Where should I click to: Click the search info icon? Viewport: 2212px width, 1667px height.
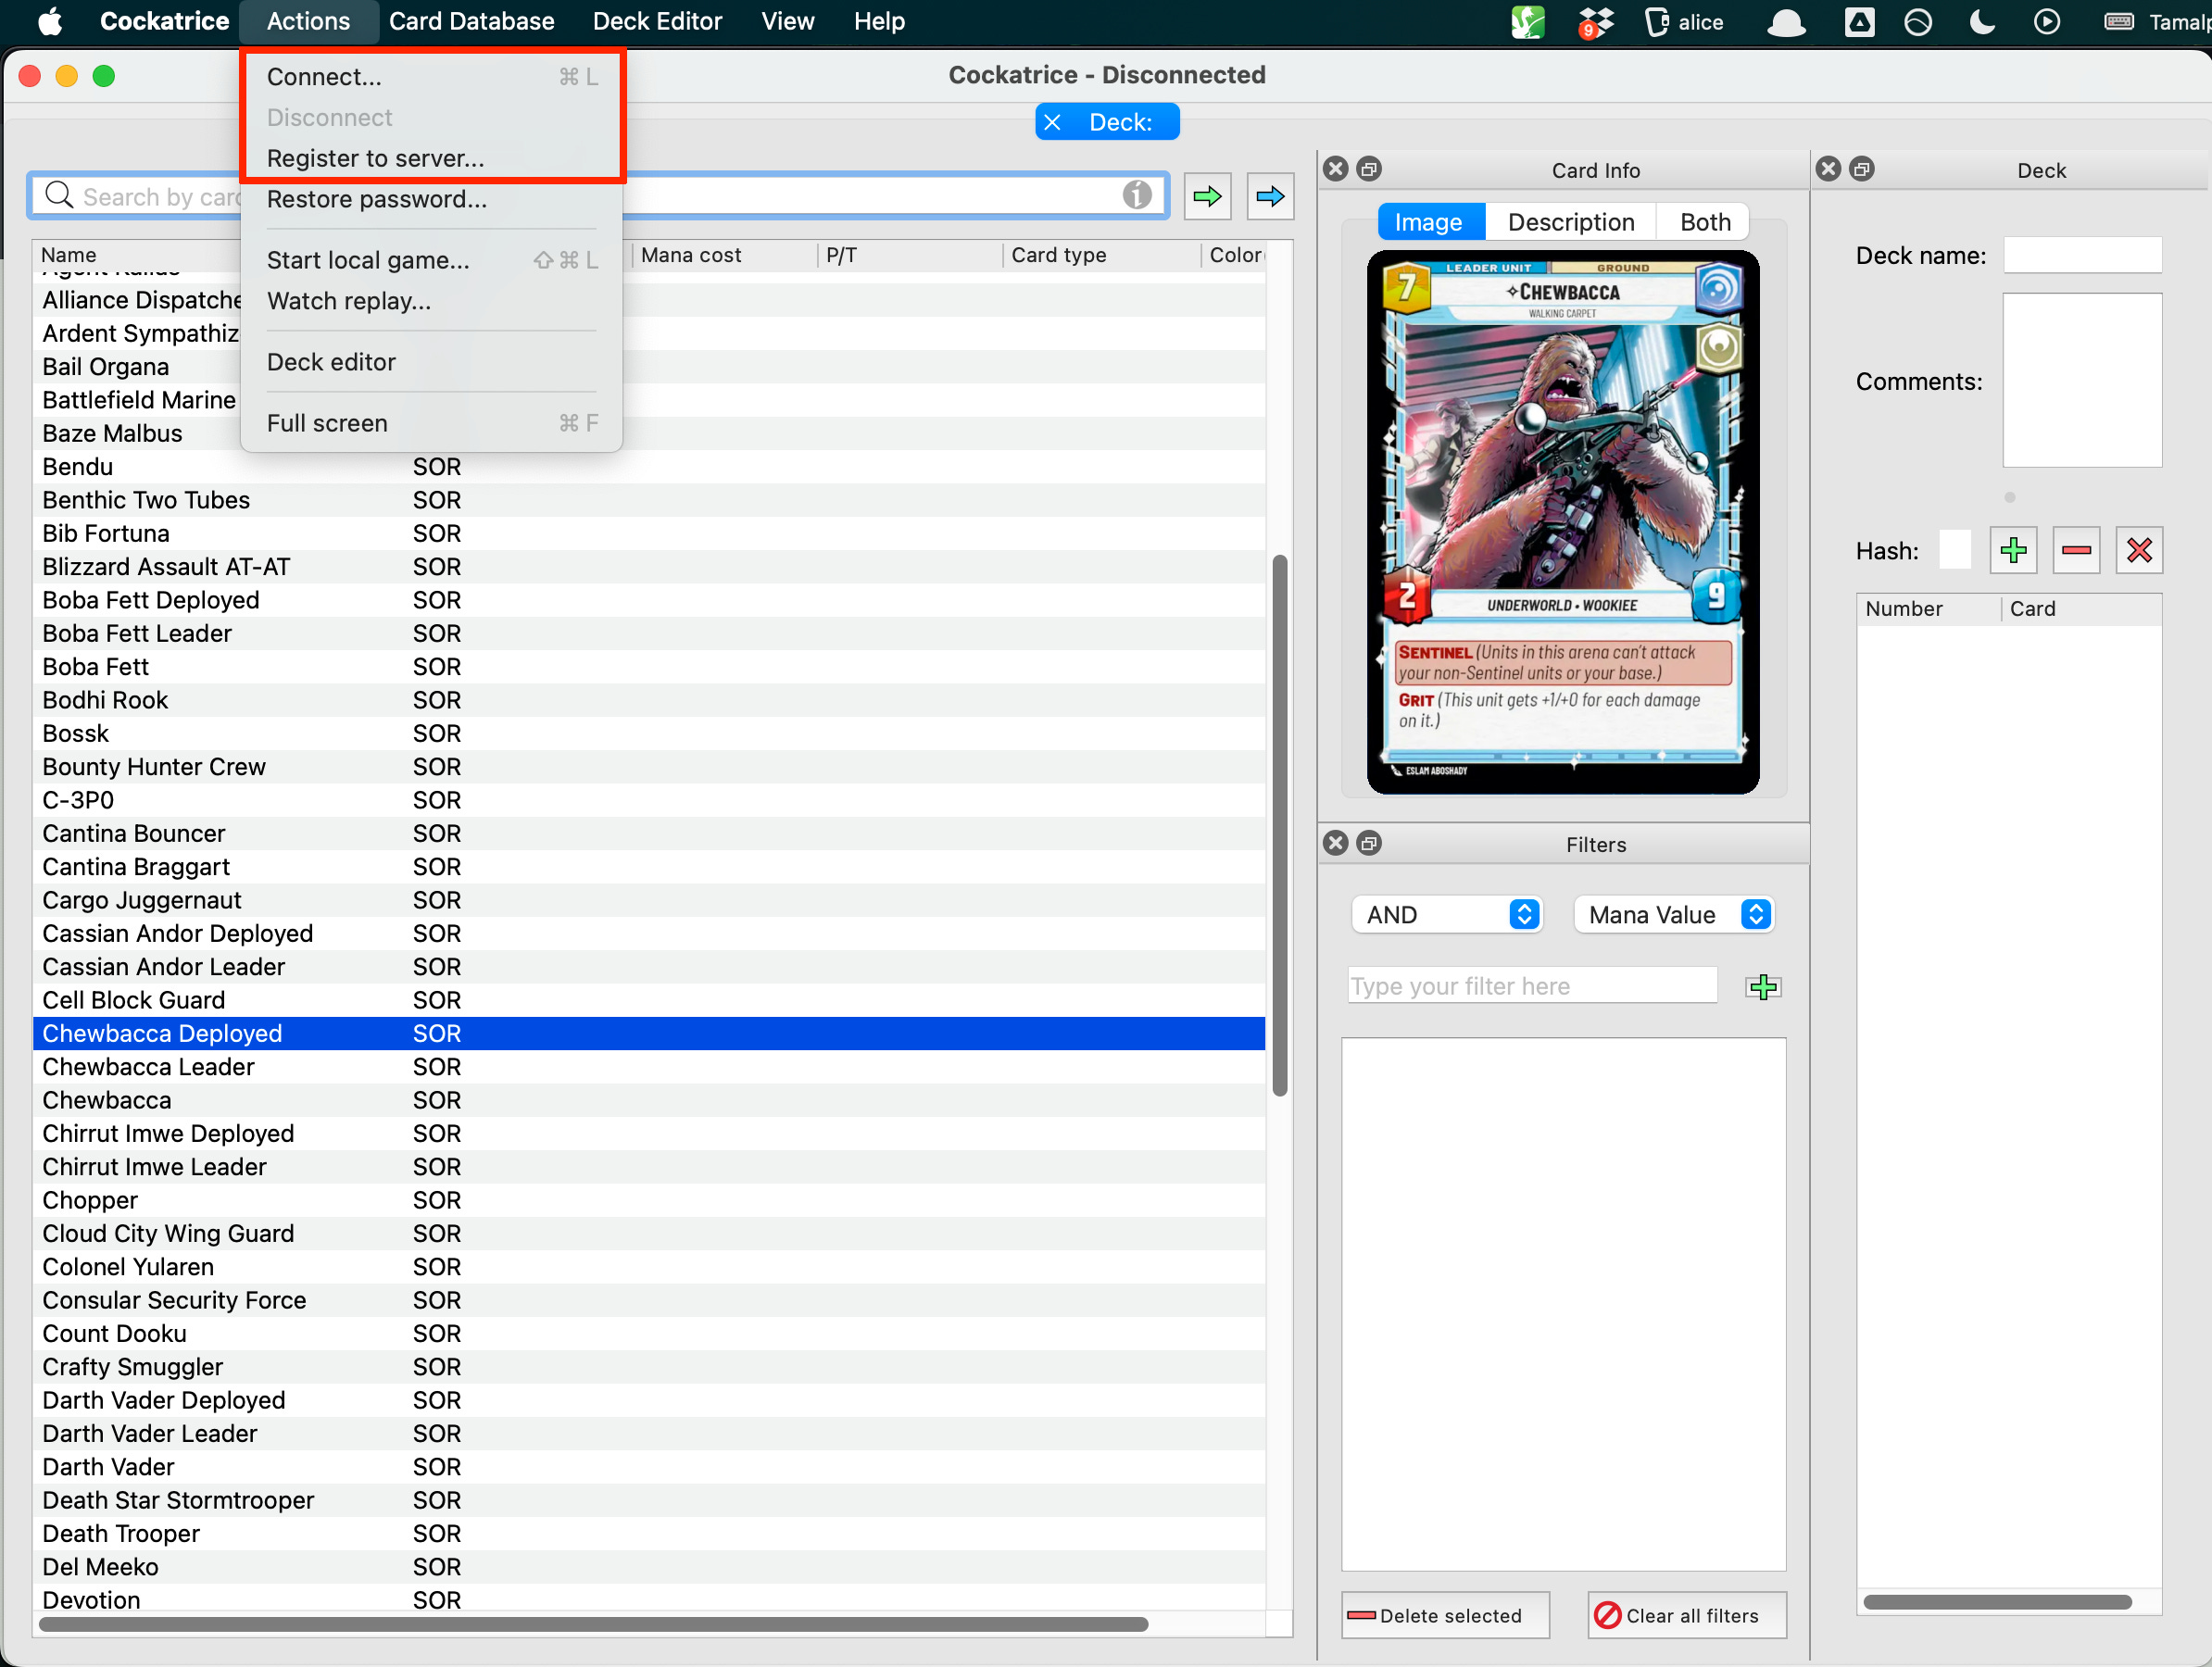point(1136,195)
